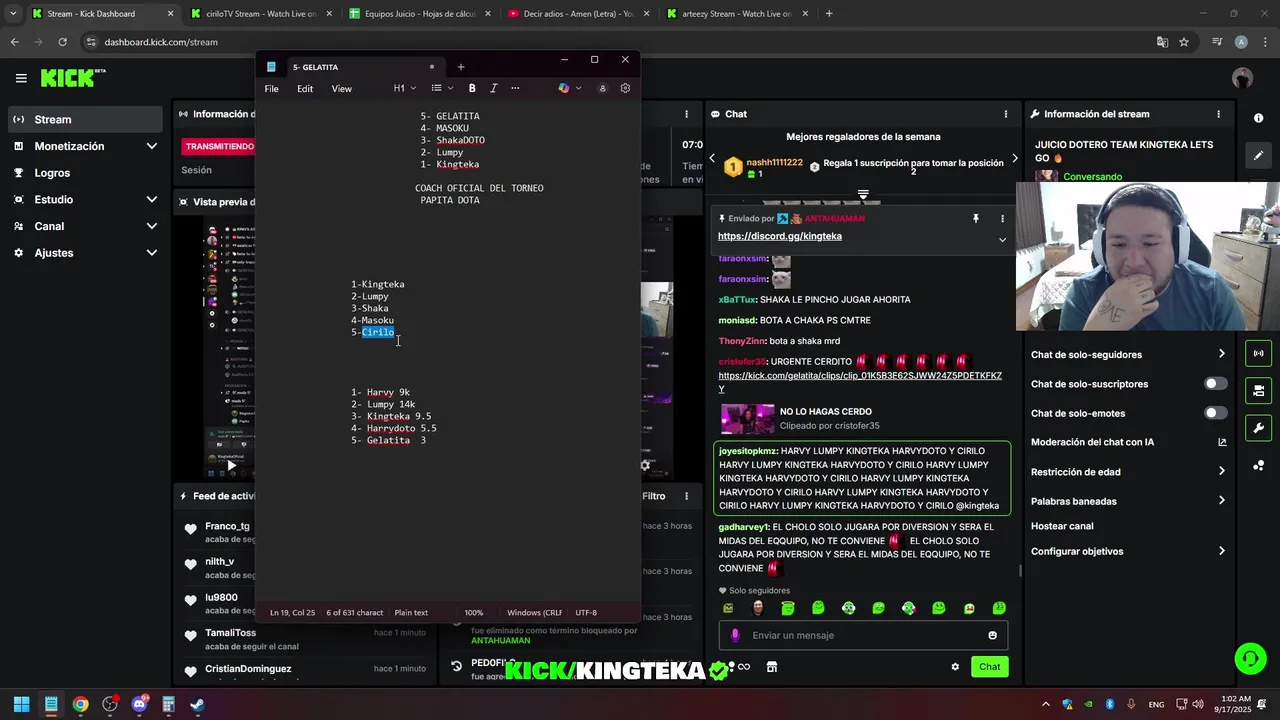Click the shop icon below chat input
This screenshot has width=1280, height=720.
[x=772, y=667]
